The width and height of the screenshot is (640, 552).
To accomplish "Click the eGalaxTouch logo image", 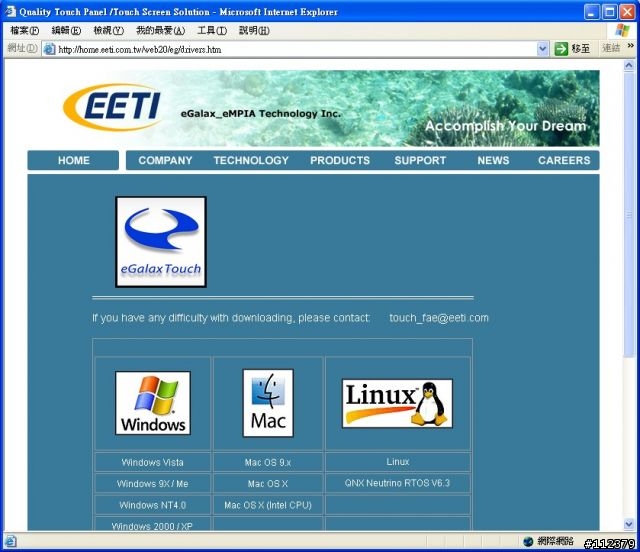I will 161,242.
